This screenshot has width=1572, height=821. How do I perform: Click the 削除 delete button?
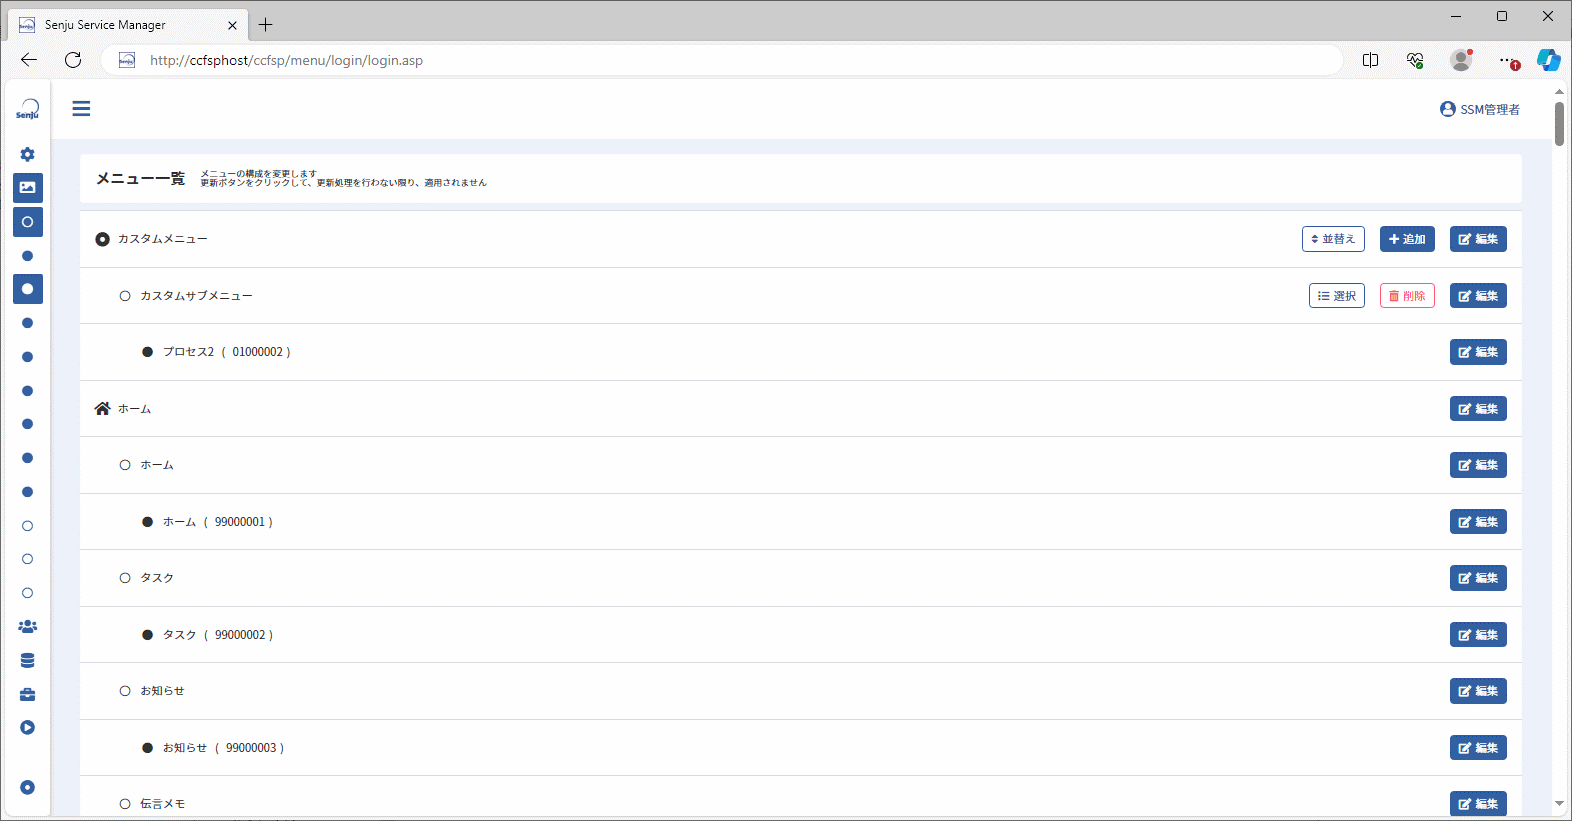tap(1407, 296)
